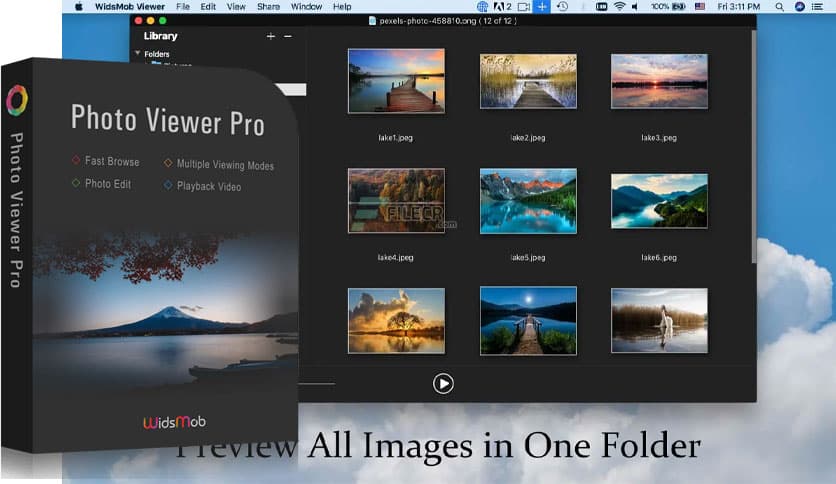
Task: Click the globe icon in menu bar
Action: [482, 6]
